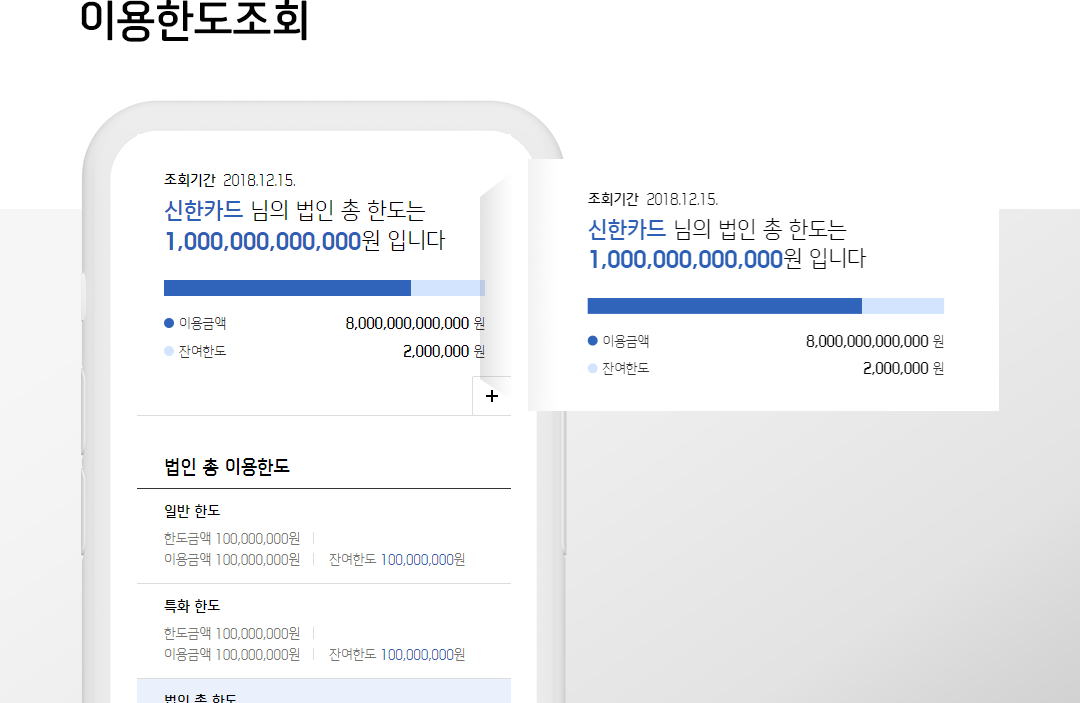This screenshot has width=1080, height=703.
Task: Click the phone's 잔여한도 legend dot
Action: pyautogui.click(x=169, y=351)
